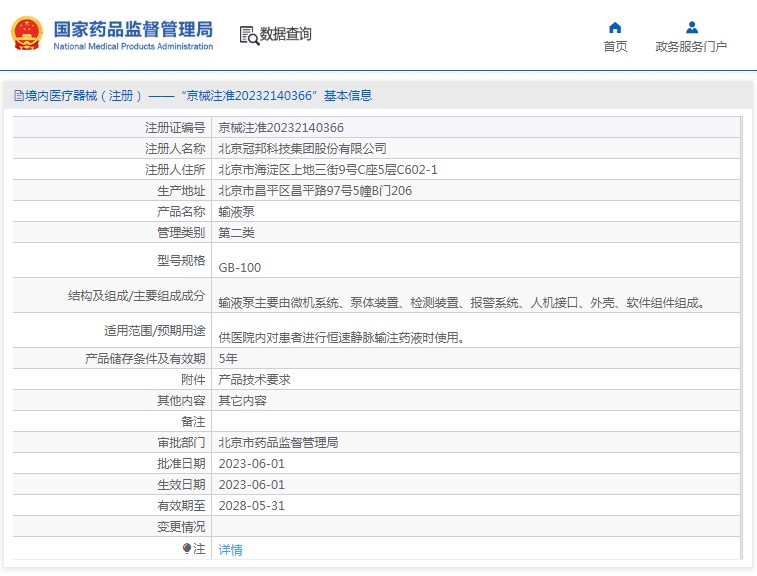757x576 pixels.
Task: Click the 变更情况 label
Action: (181, 527)
